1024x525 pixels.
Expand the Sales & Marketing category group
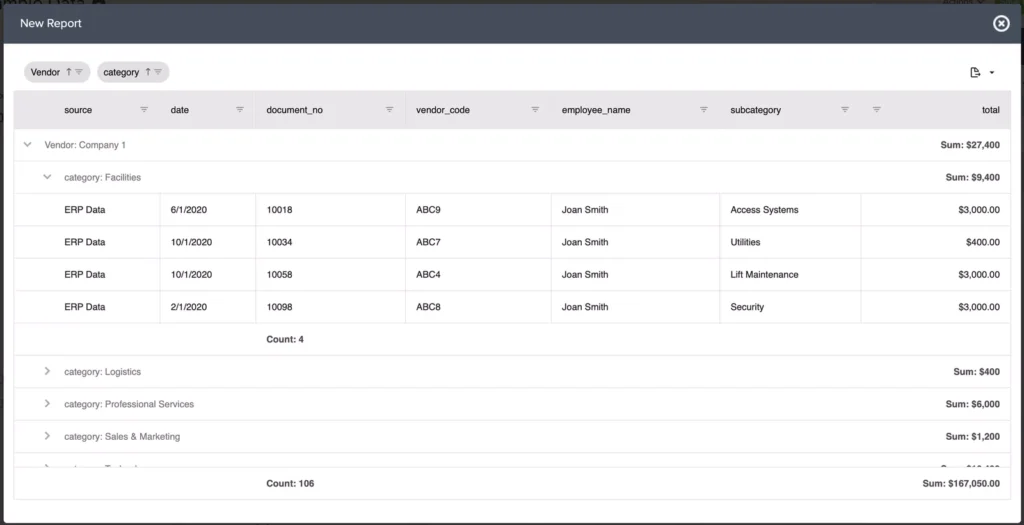tap(47, 436)
